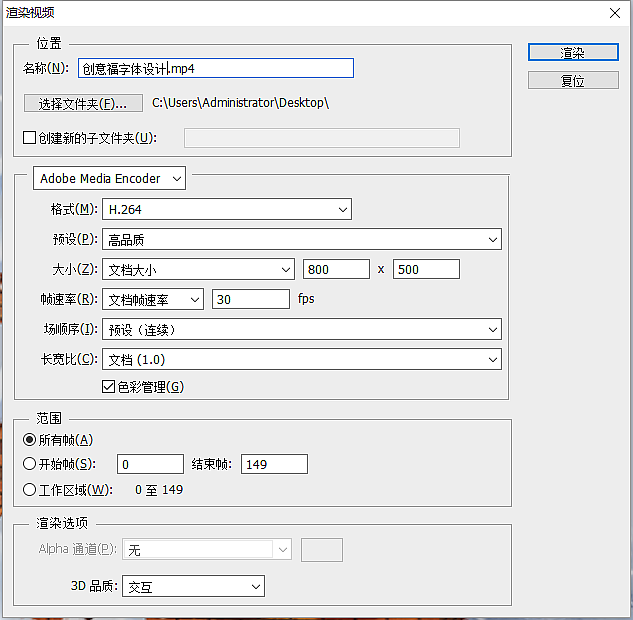Click the 名称 file name field
633x620 pixels.
tap(216, 68)
